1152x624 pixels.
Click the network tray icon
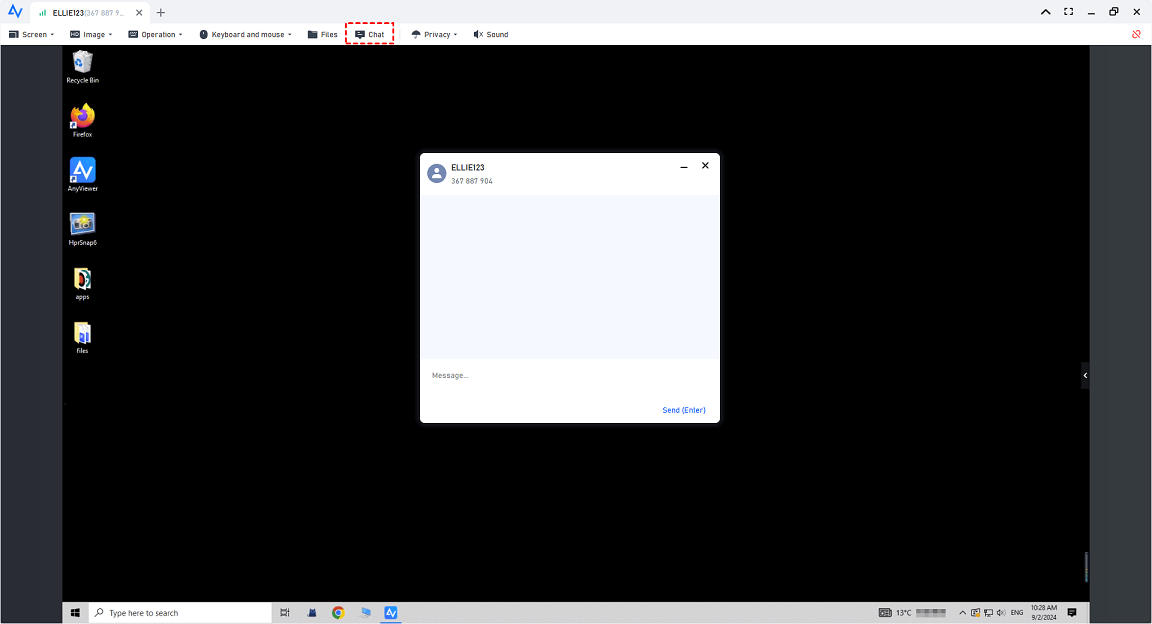point(988,613)
